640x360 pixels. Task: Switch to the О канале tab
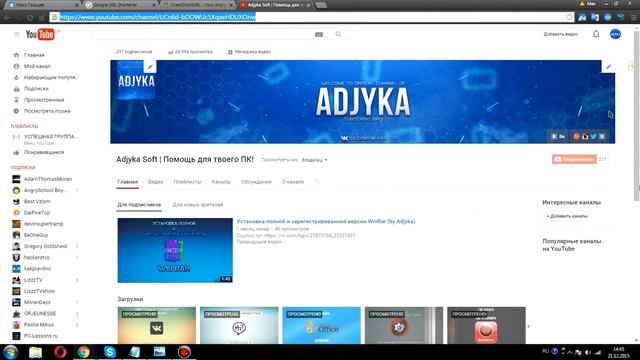pyautogui.click(x=293, y=182)
